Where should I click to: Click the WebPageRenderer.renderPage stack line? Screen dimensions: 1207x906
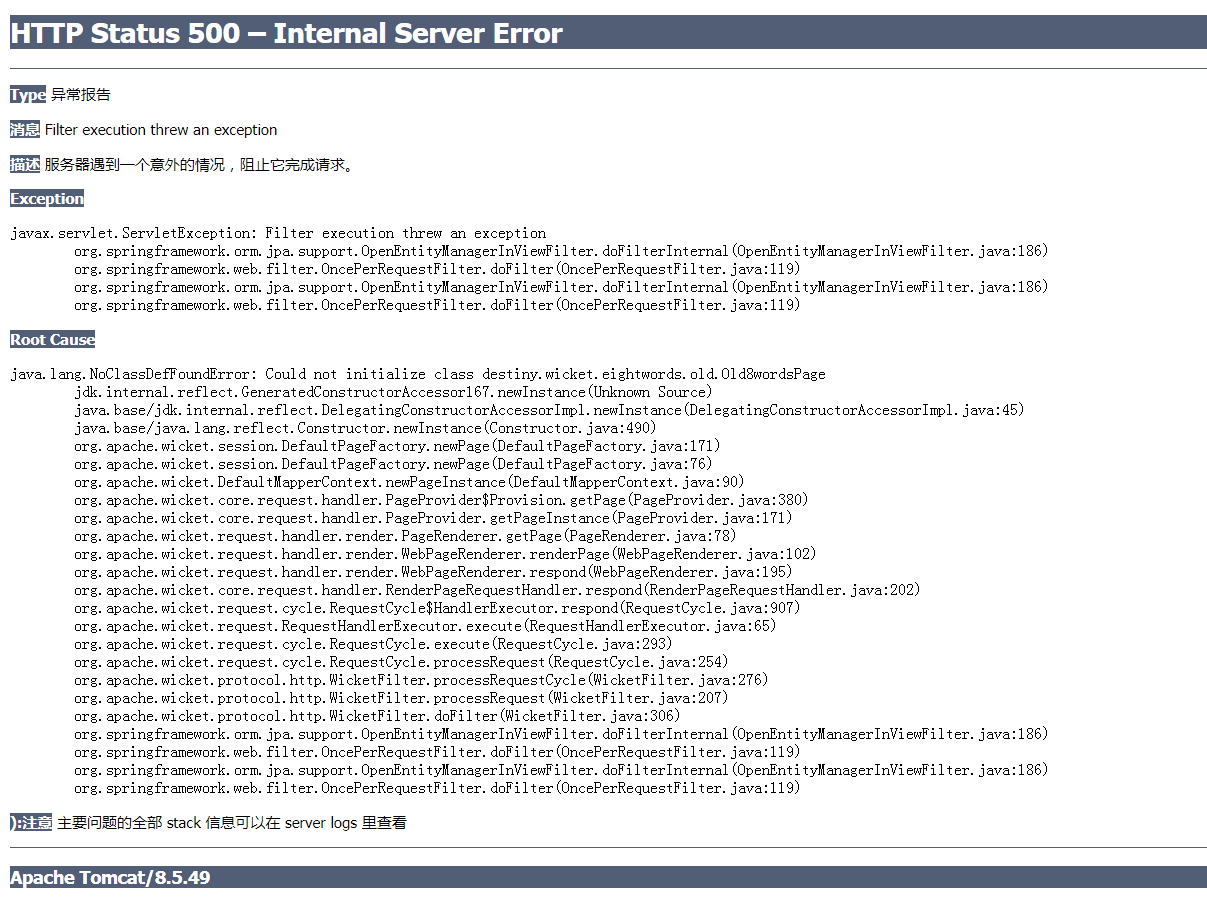[445, 554]
